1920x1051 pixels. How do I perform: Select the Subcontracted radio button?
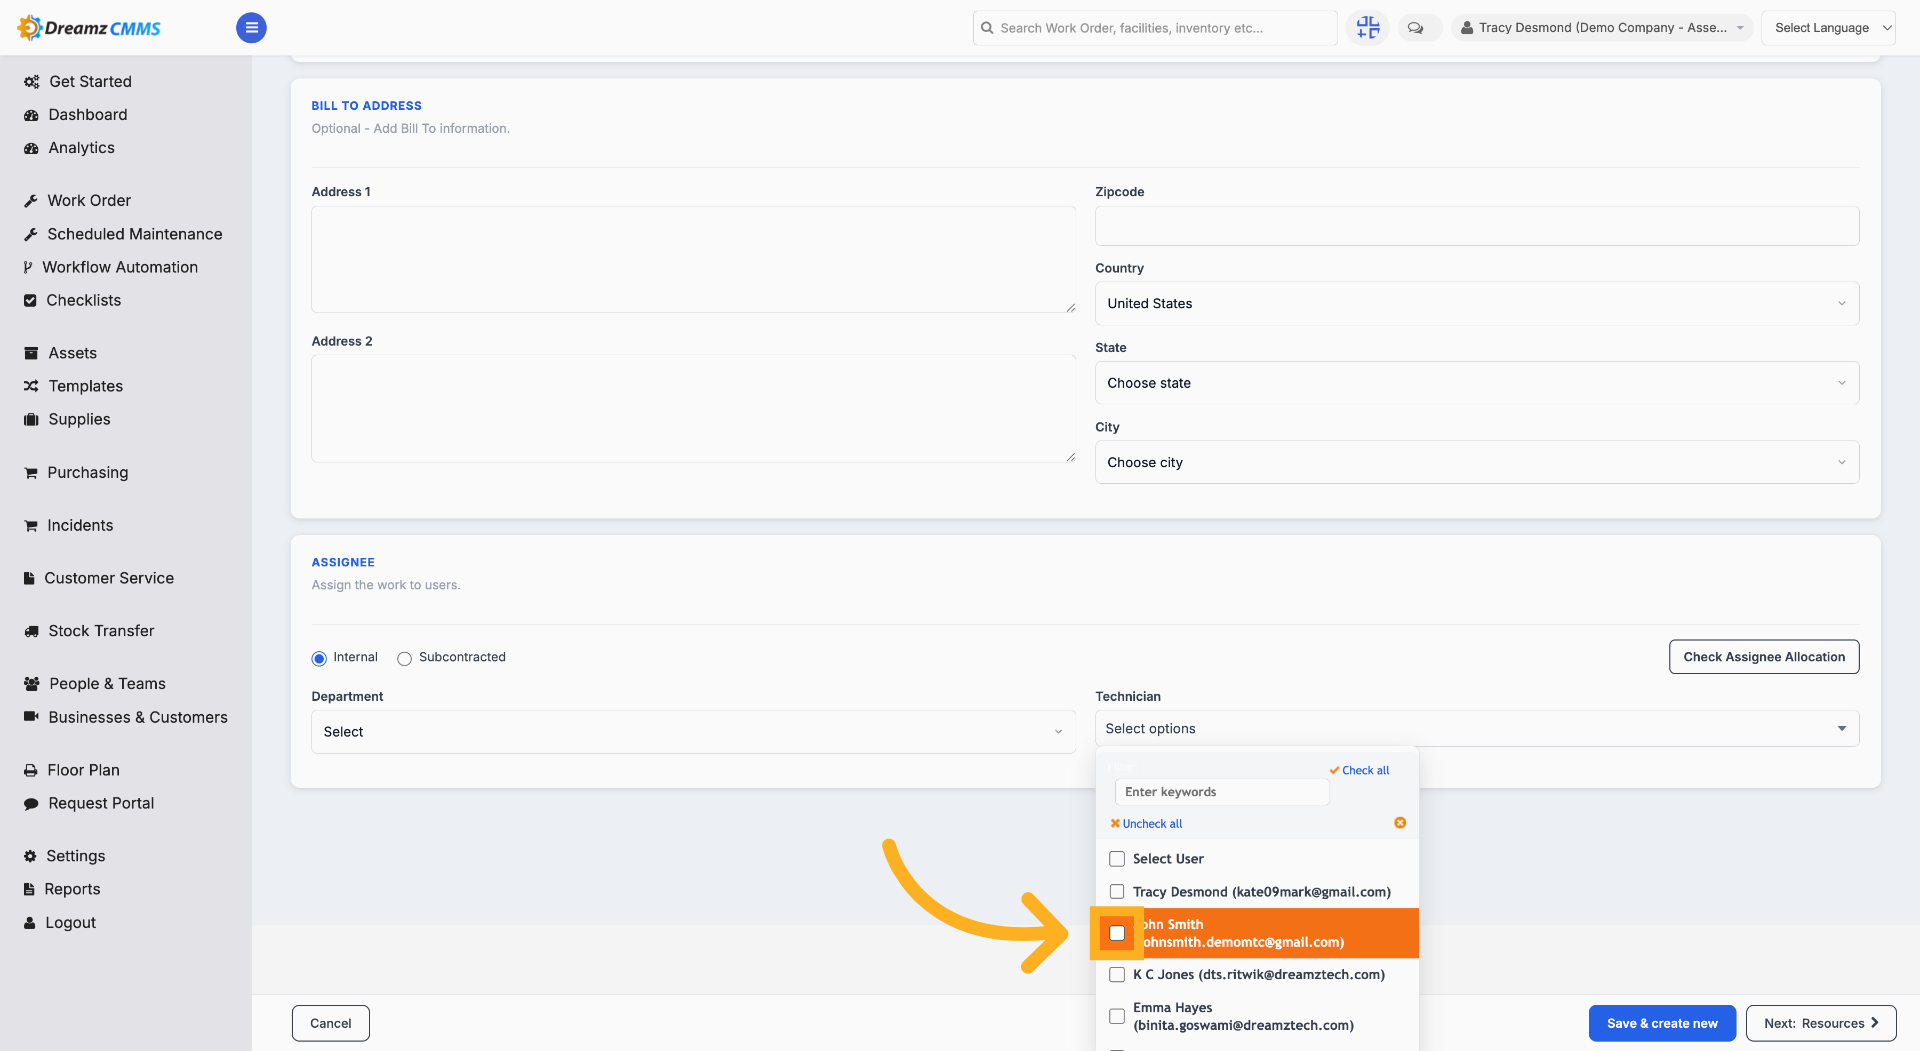[404, 658]
